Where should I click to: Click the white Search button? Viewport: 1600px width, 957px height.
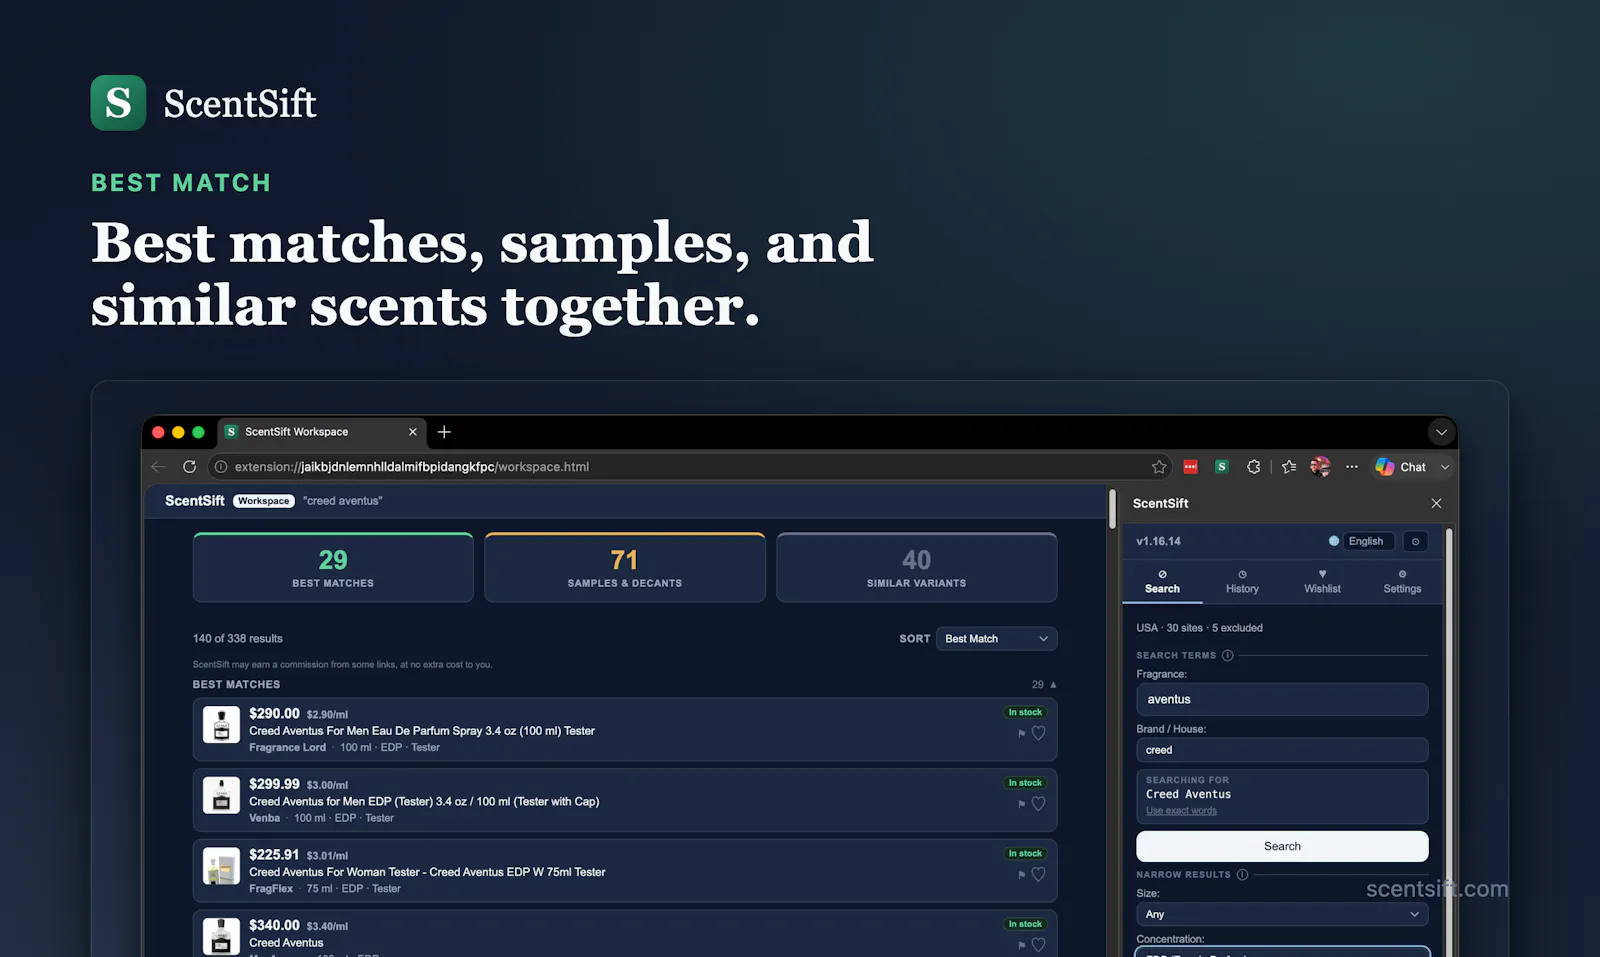[1282, 846]
